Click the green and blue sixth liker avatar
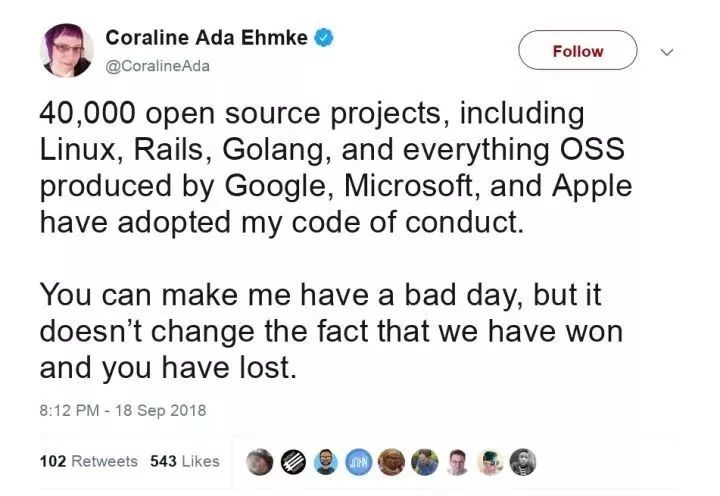 pyautogui.click(x=425, y=461)
